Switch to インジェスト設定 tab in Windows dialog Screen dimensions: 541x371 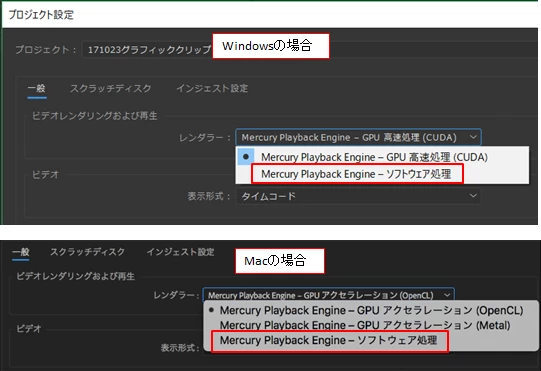212,88
